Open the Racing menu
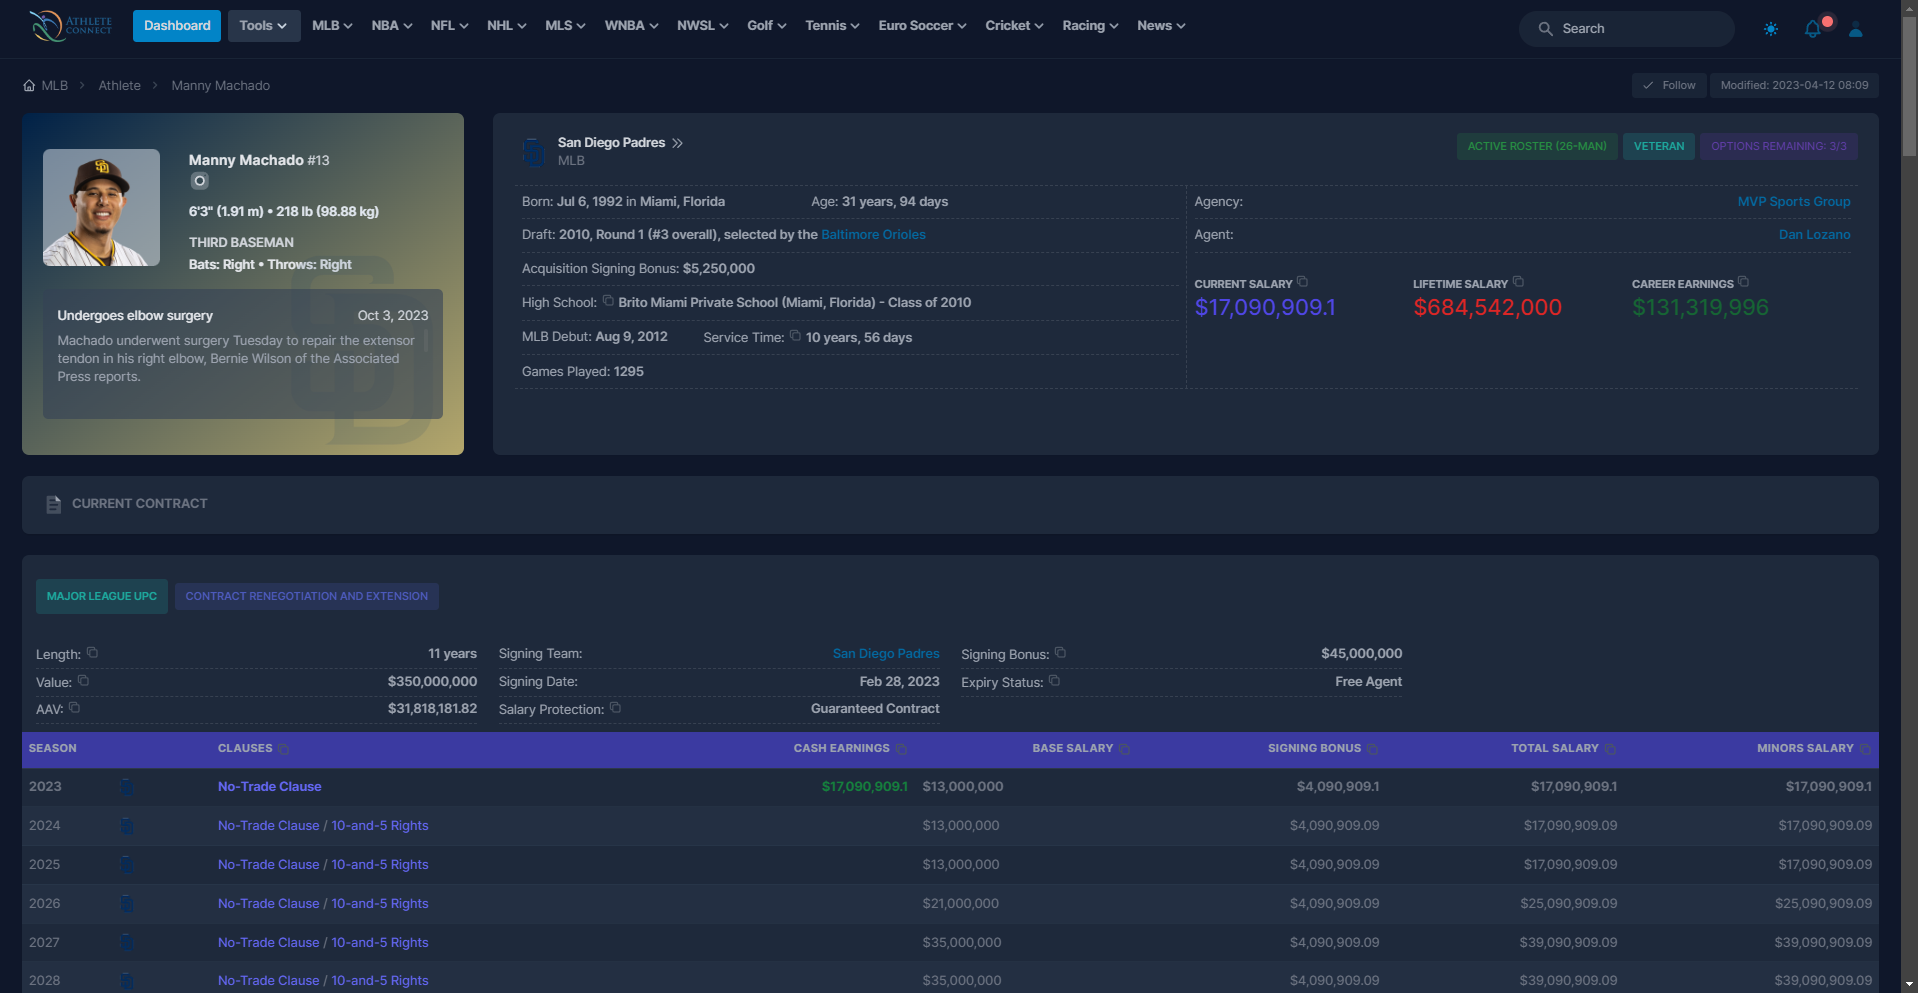The width and height of the screenshot is (1918, 993). (1090, 26)
